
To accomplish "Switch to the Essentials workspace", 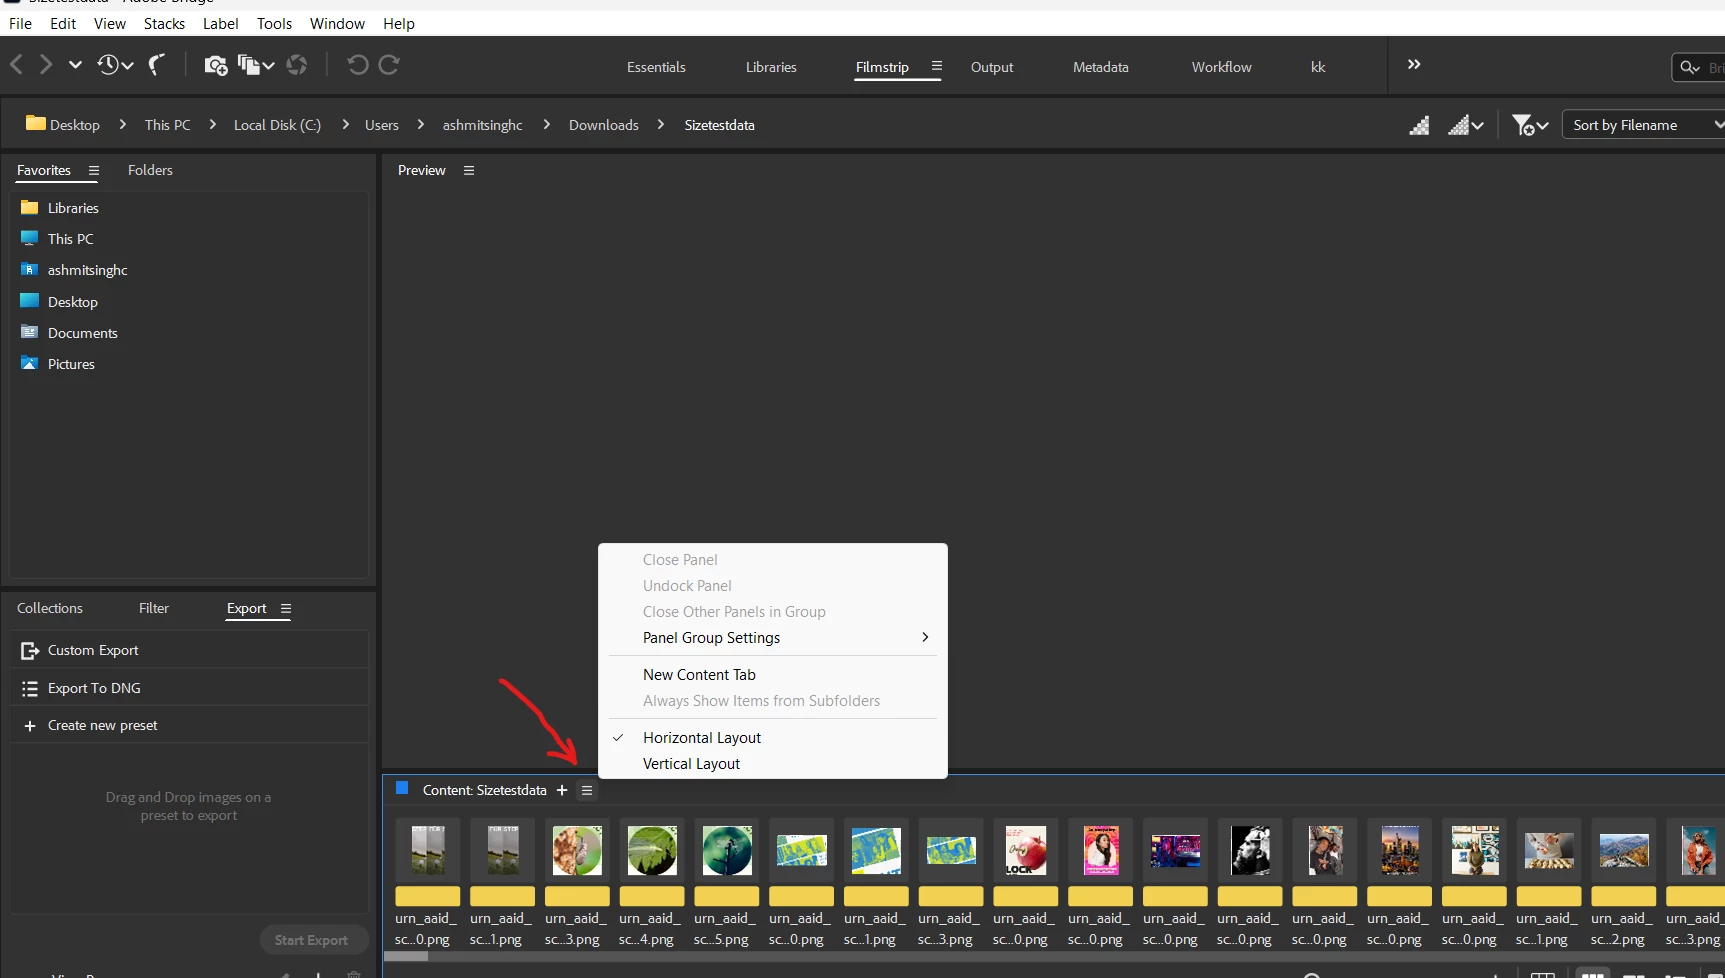I will pos(656,67).
